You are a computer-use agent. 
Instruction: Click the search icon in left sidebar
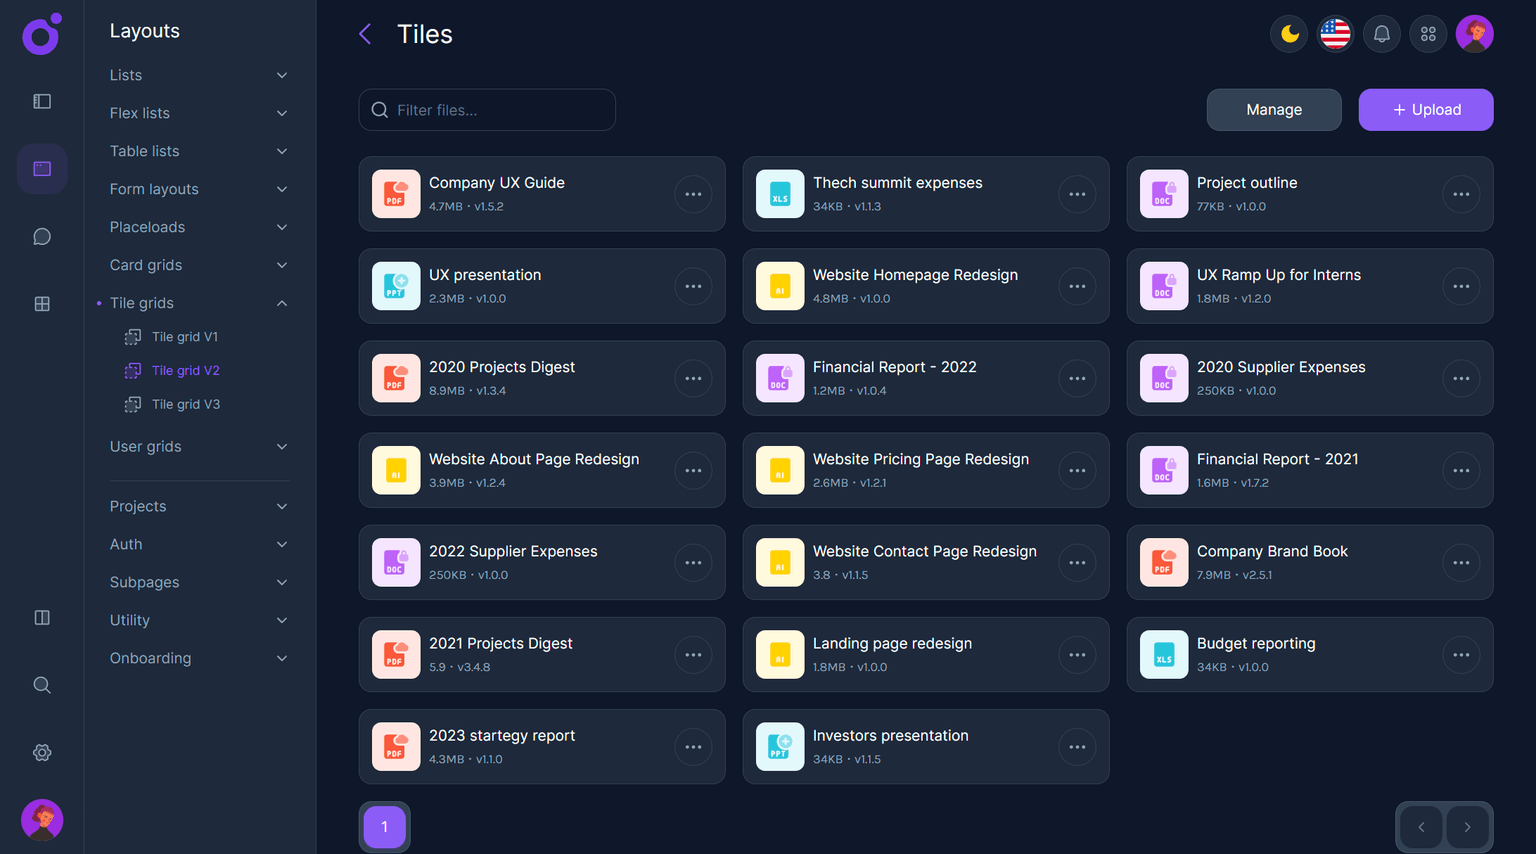(42, 685)
